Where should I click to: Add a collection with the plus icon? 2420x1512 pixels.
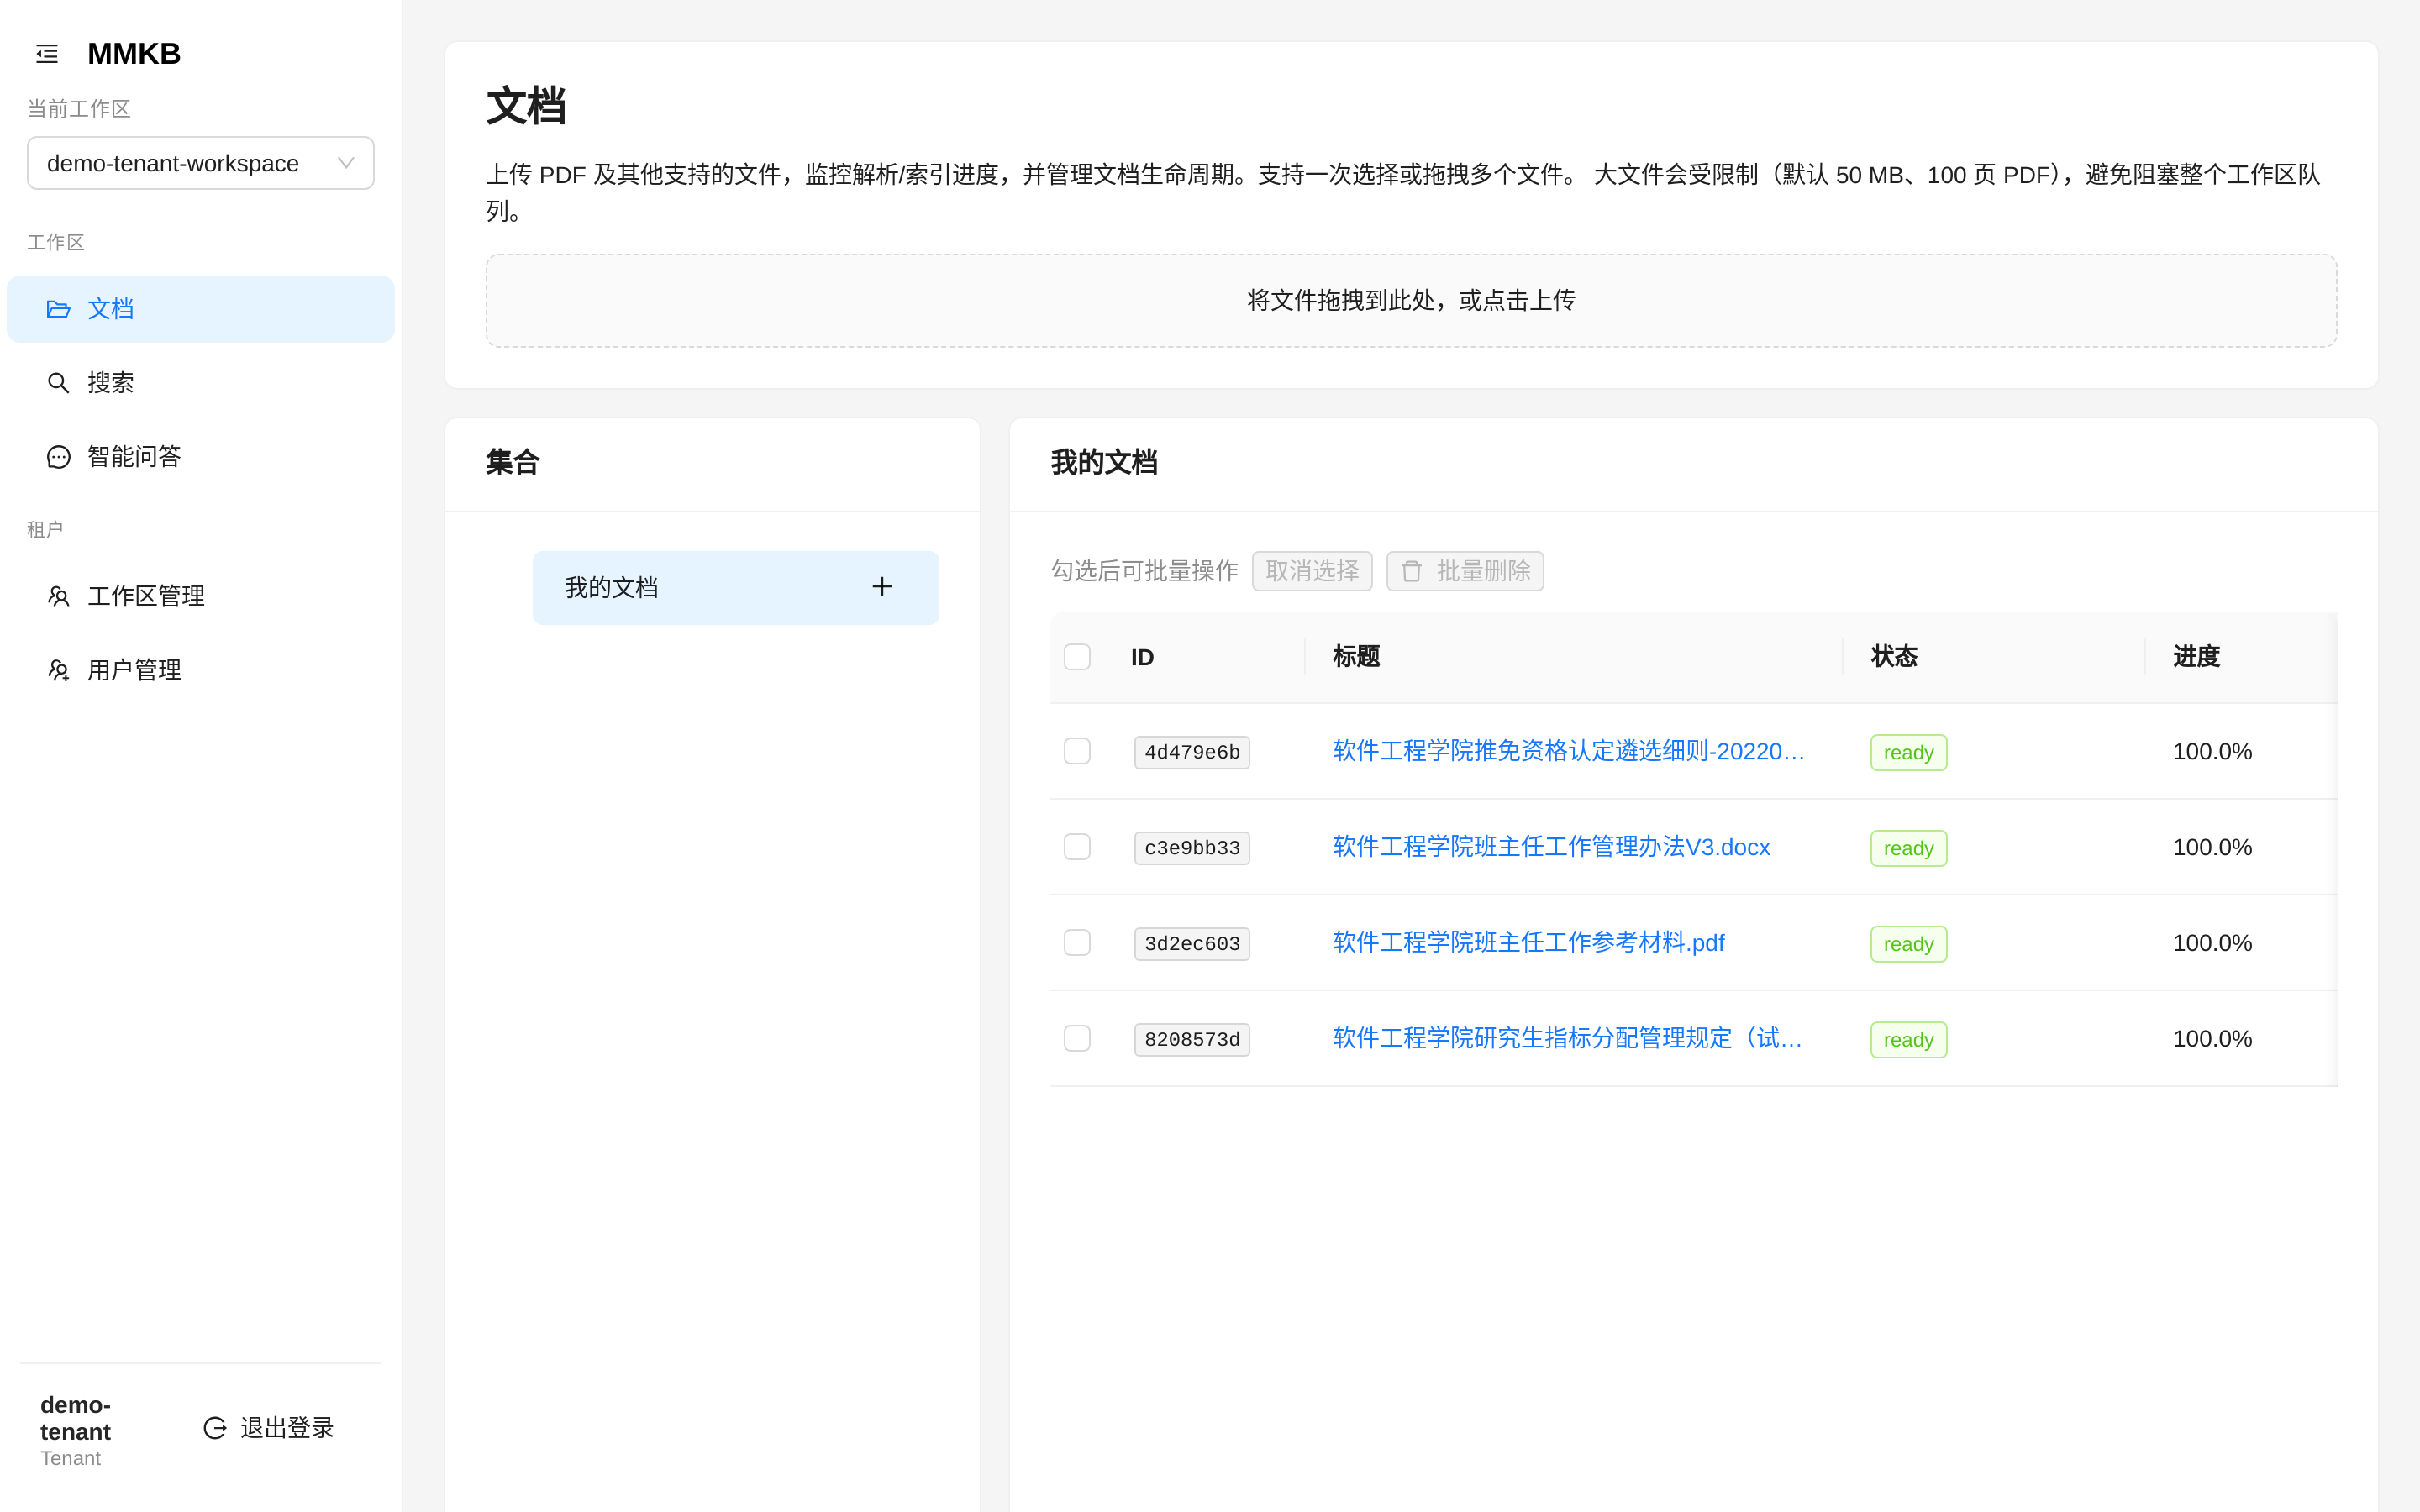[881, 587]
